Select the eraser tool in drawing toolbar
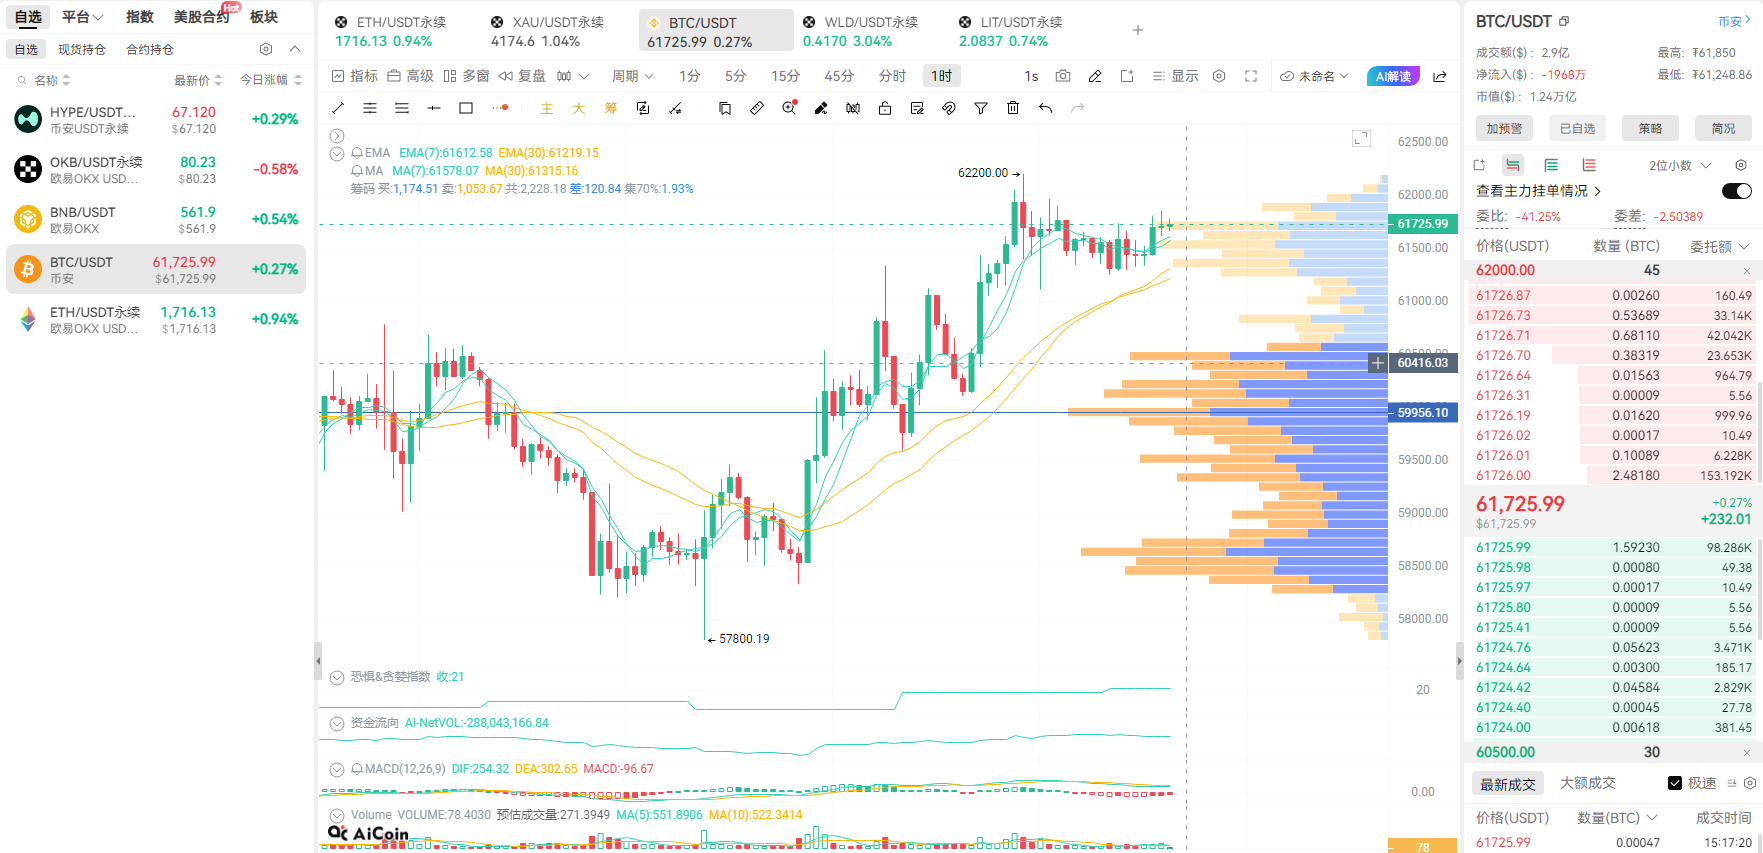The image size is (1763, 853). (821, 108)
